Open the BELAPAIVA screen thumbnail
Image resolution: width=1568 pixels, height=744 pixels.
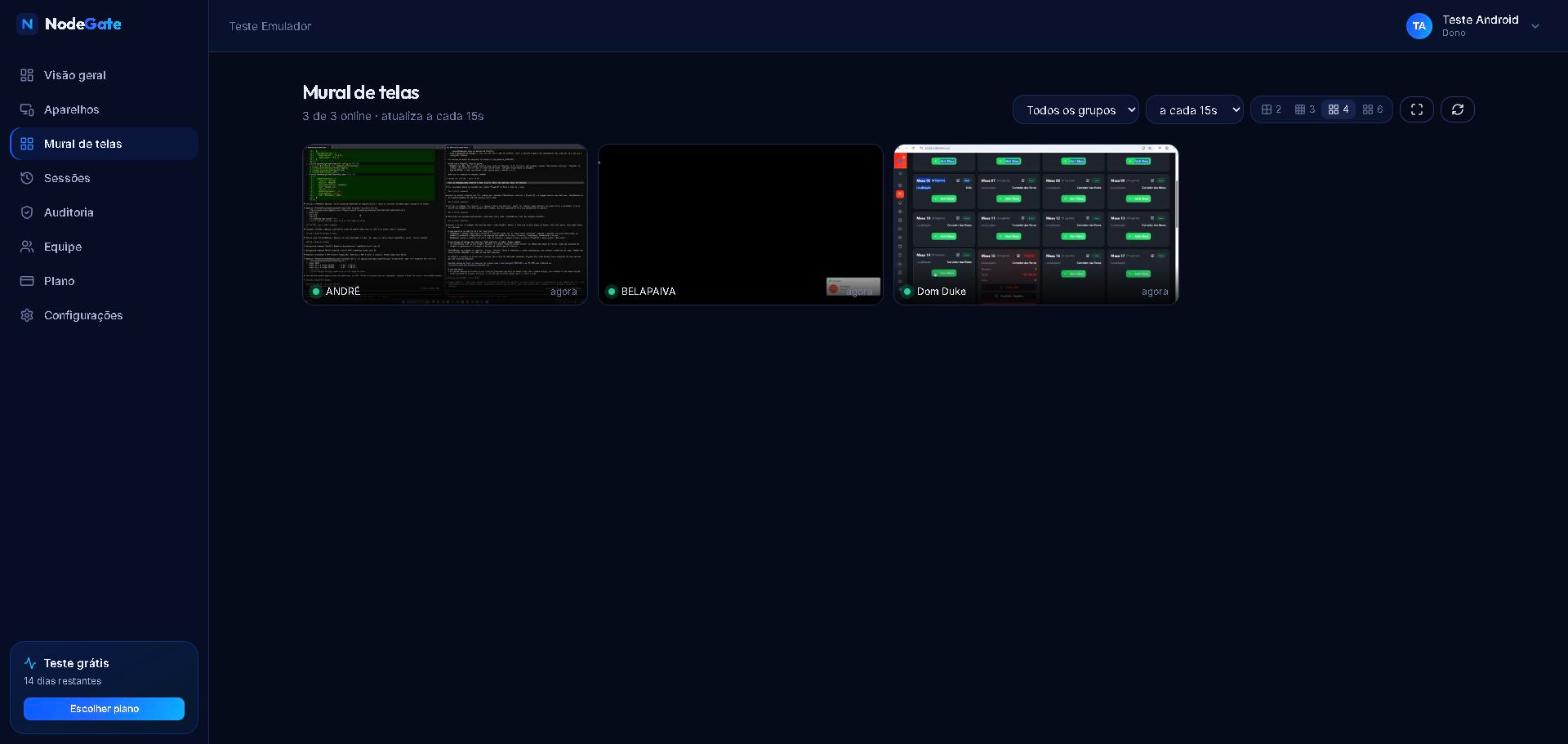pos(740,224)
